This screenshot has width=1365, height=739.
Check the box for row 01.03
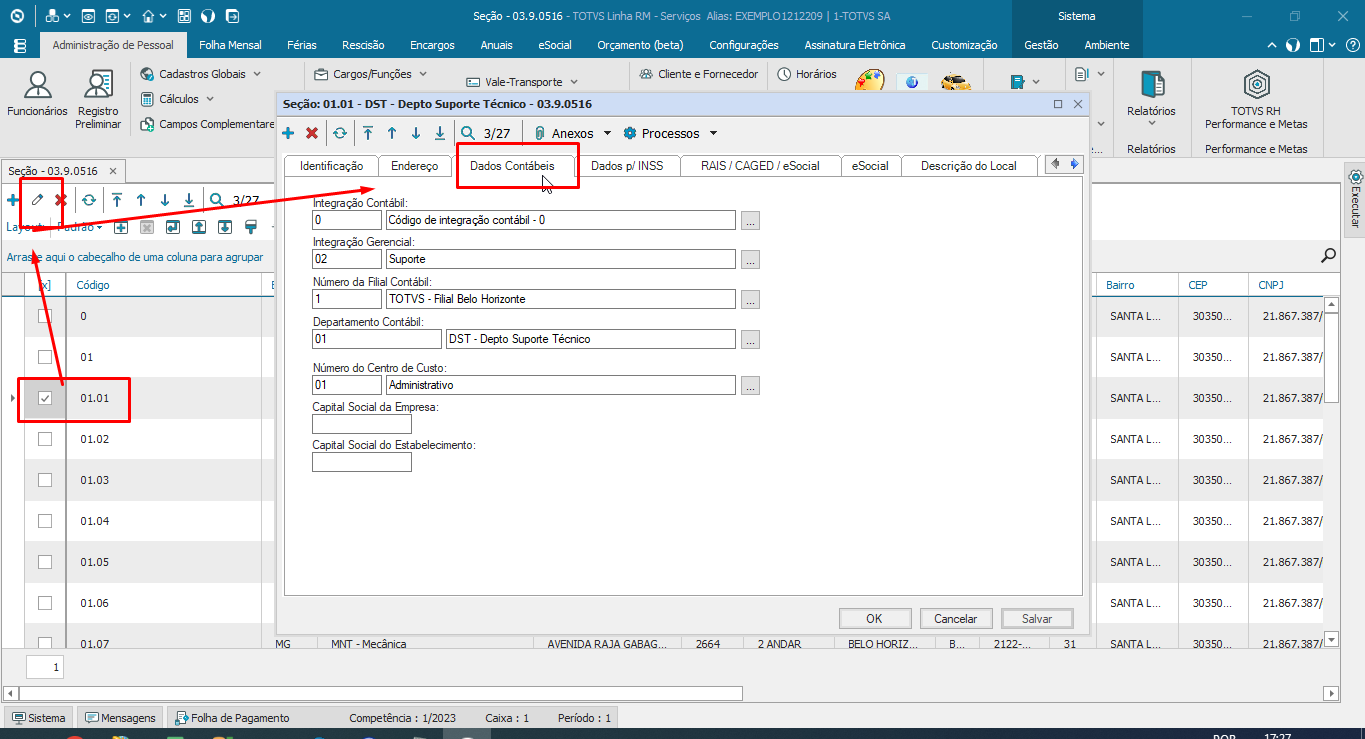pyautogui.click(x=44, y=480)
